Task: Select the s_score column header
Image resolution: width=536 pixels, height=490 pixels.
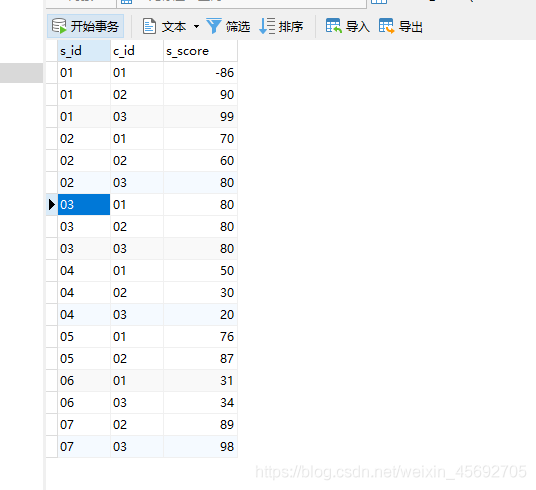Action: click(x=200, y=51)
